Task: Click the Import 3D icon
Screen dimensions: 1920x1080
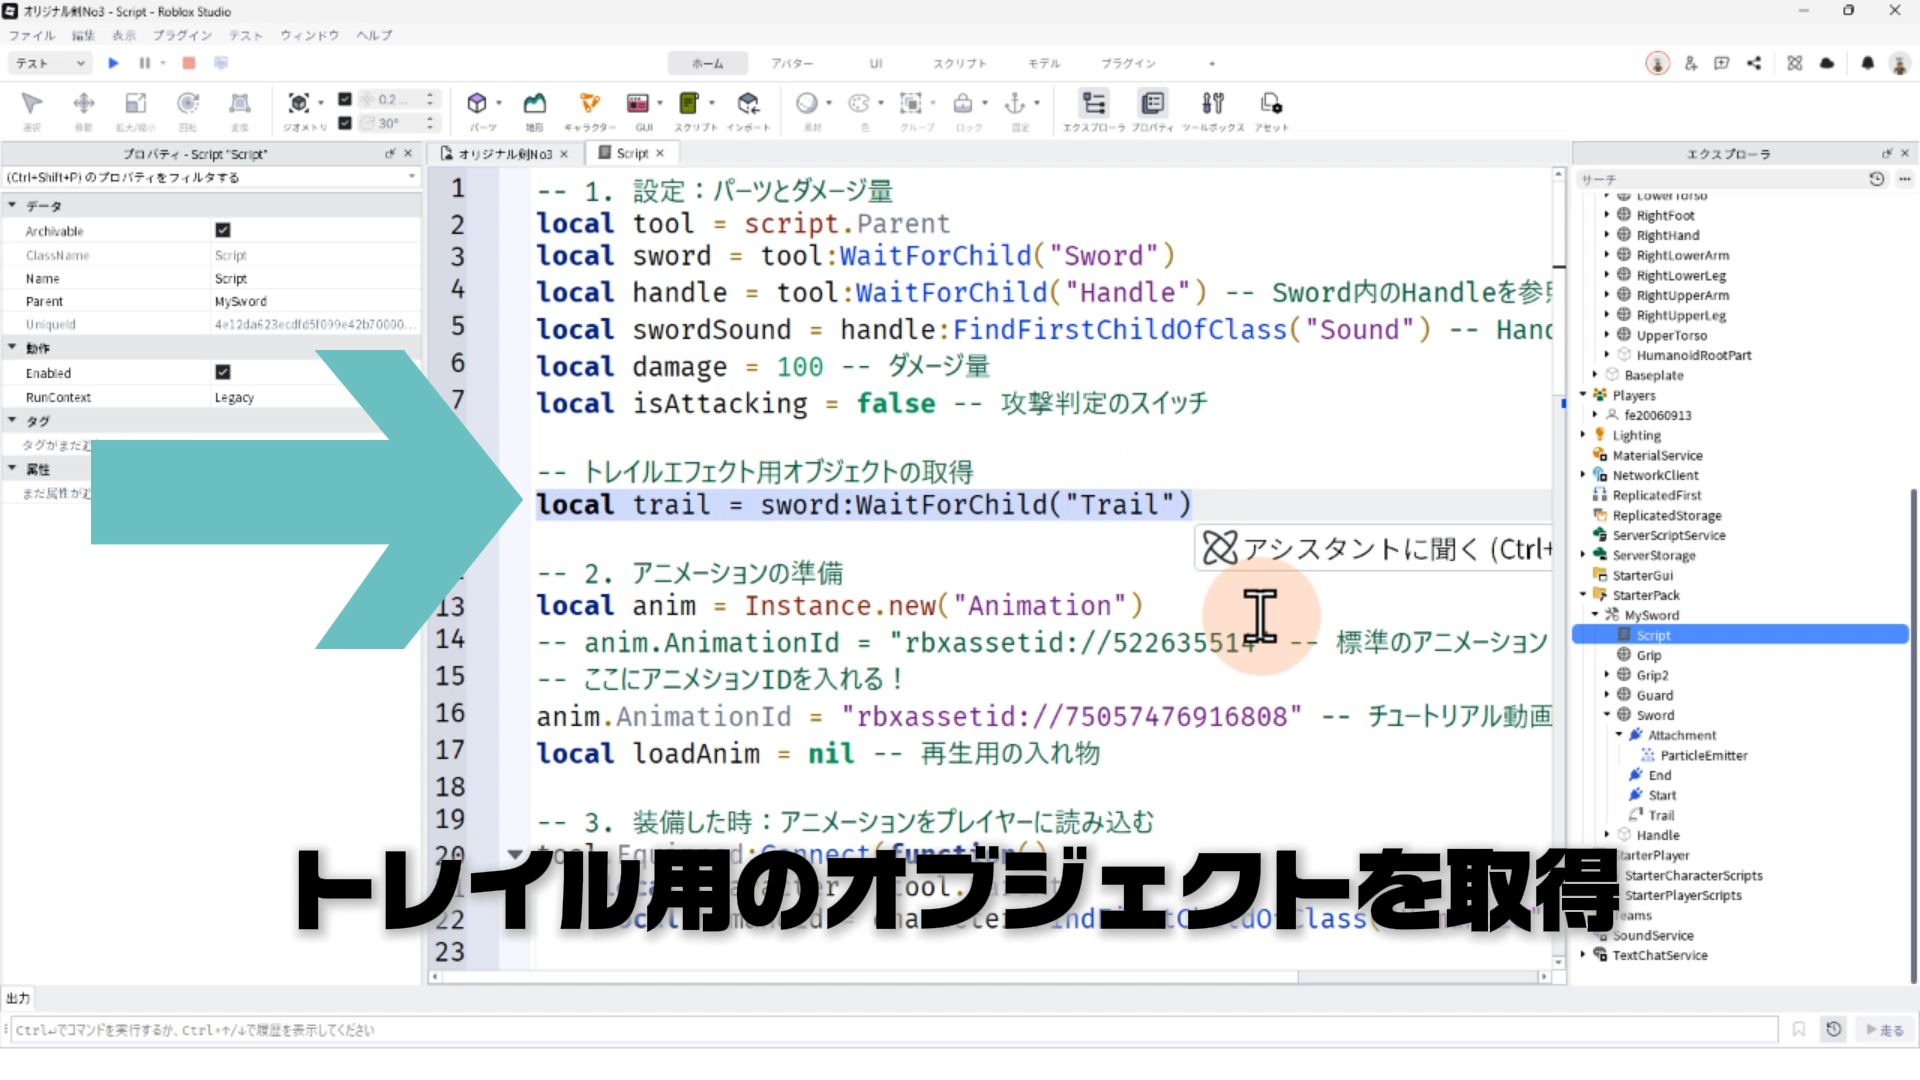Action: [748, 104]
